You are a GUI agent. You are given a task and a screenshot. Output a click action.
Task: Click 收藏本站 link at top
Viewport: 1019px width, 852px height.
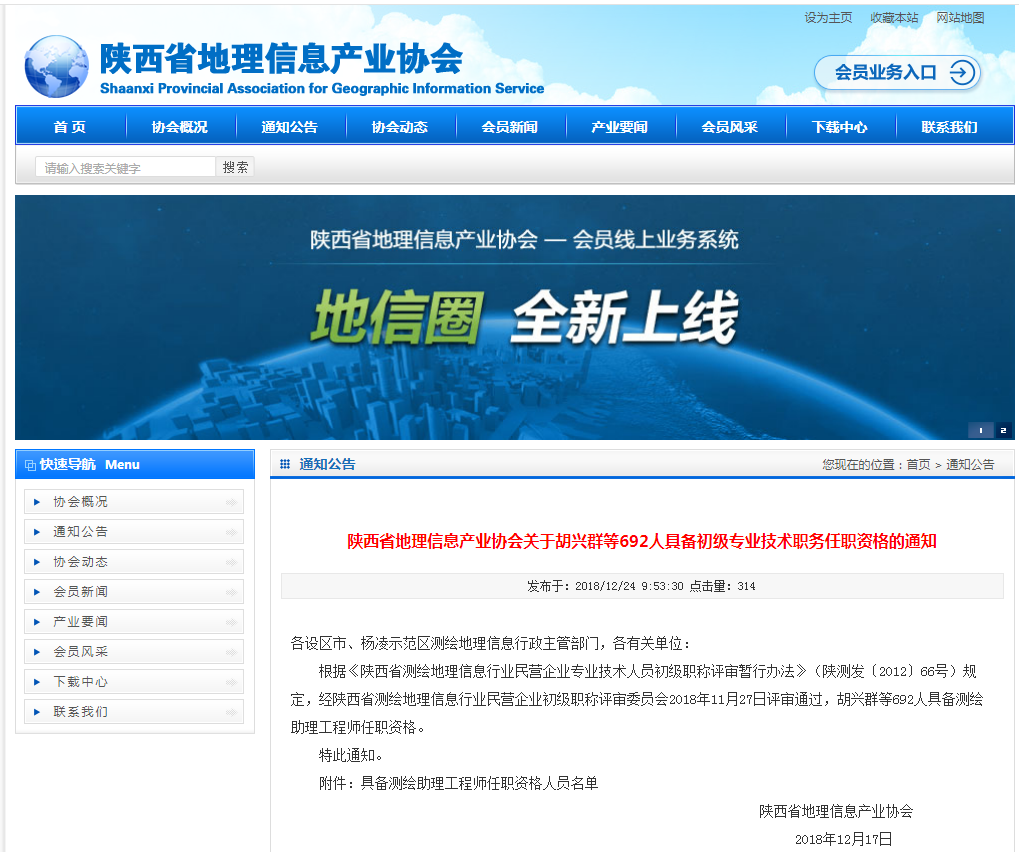(x=894, y=18)
